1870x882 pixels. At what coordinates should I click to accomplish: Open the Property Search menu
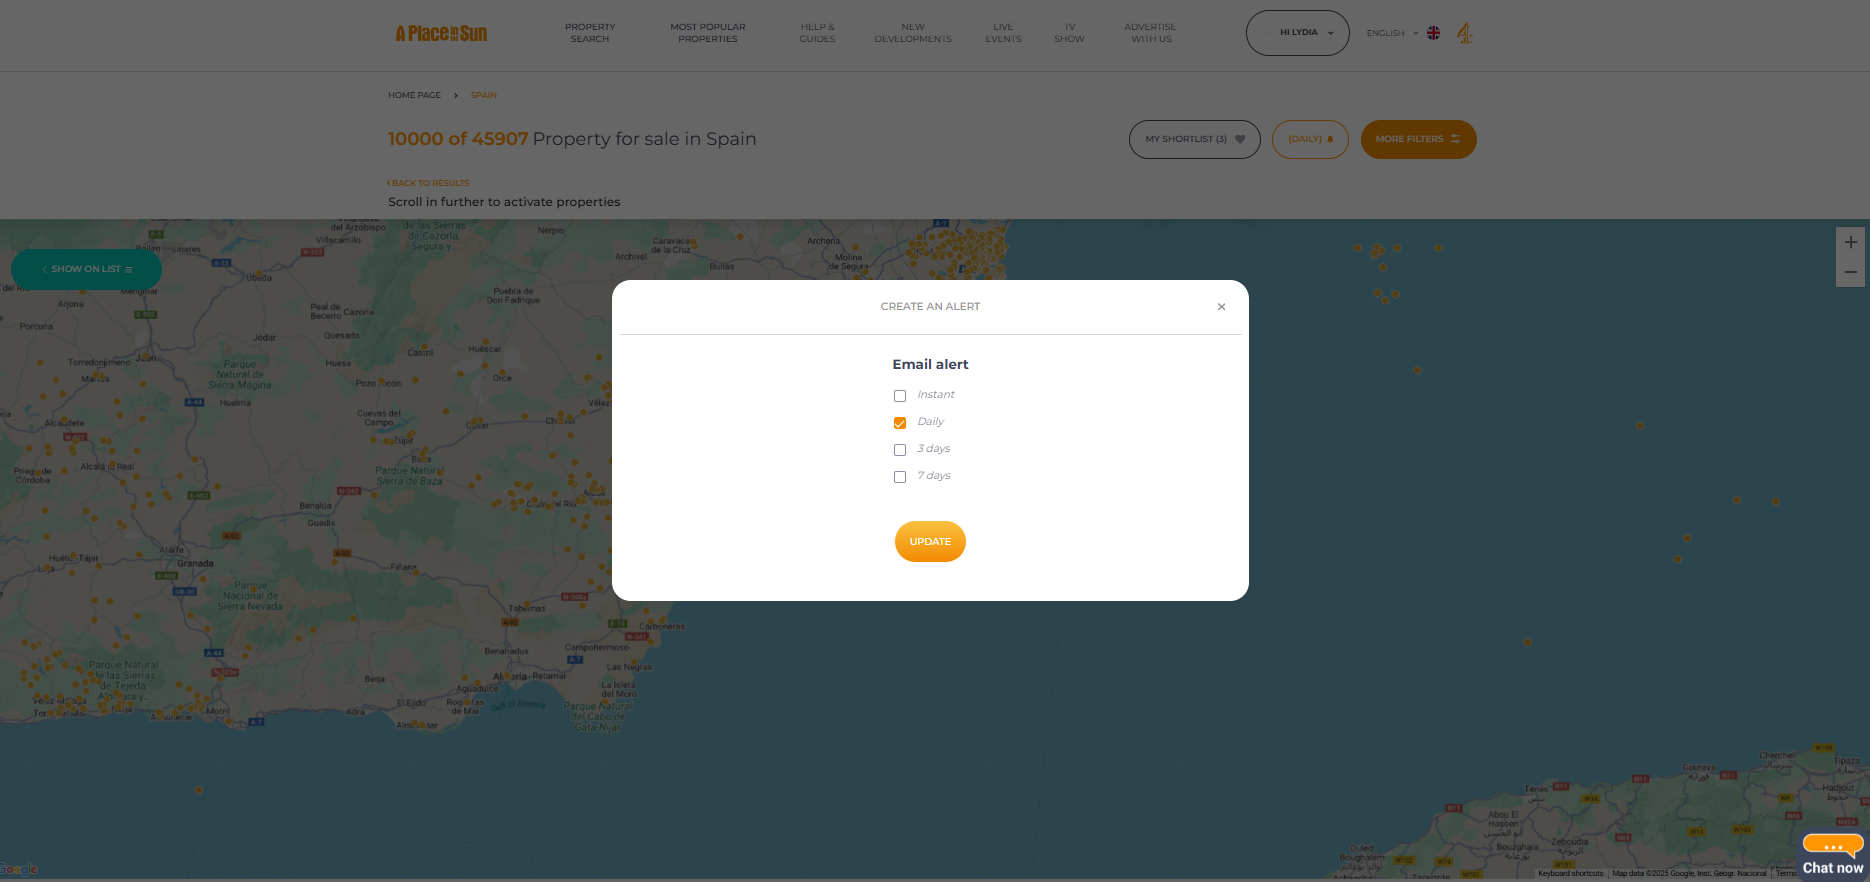tap(590, 33)
